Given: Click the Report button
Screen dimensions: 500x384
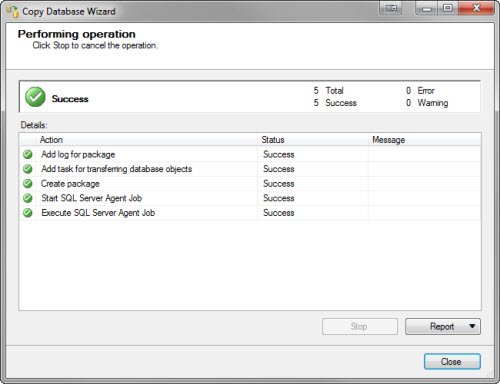Looking at the screenshot, I should coord(443,326).
